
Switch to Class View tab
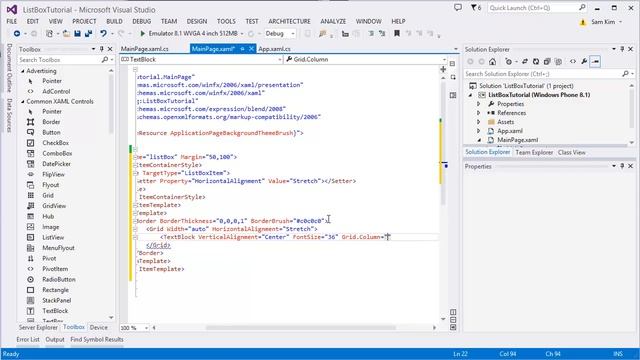coord(571,152)
